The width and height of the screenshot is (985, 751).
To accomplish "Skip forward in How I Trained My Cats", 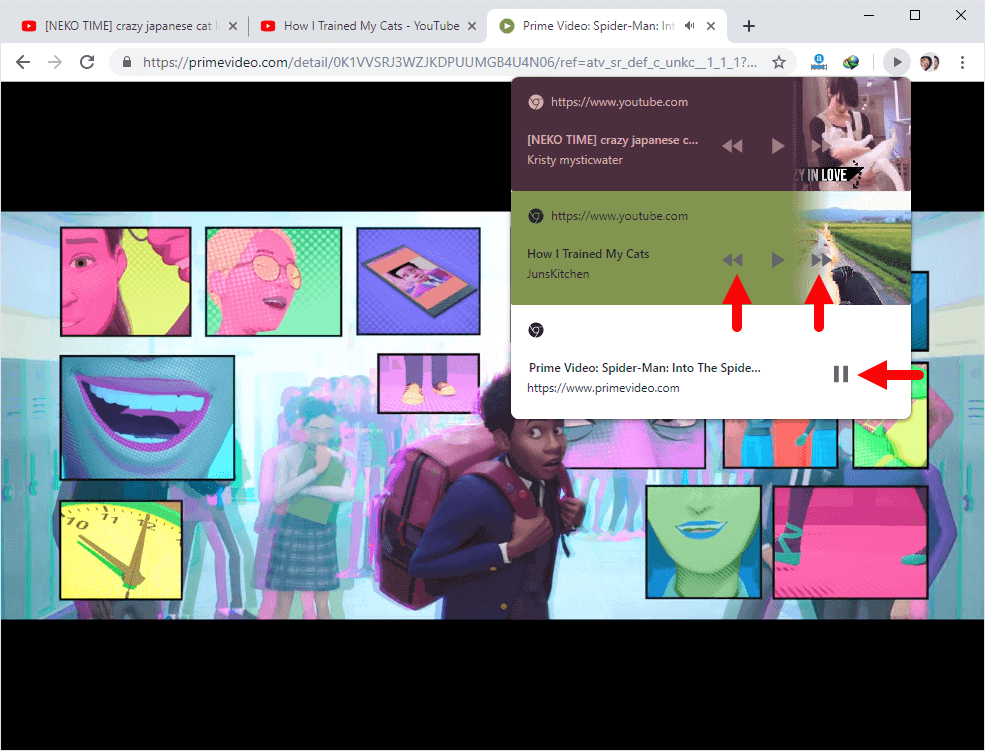I will click(820, 259).
